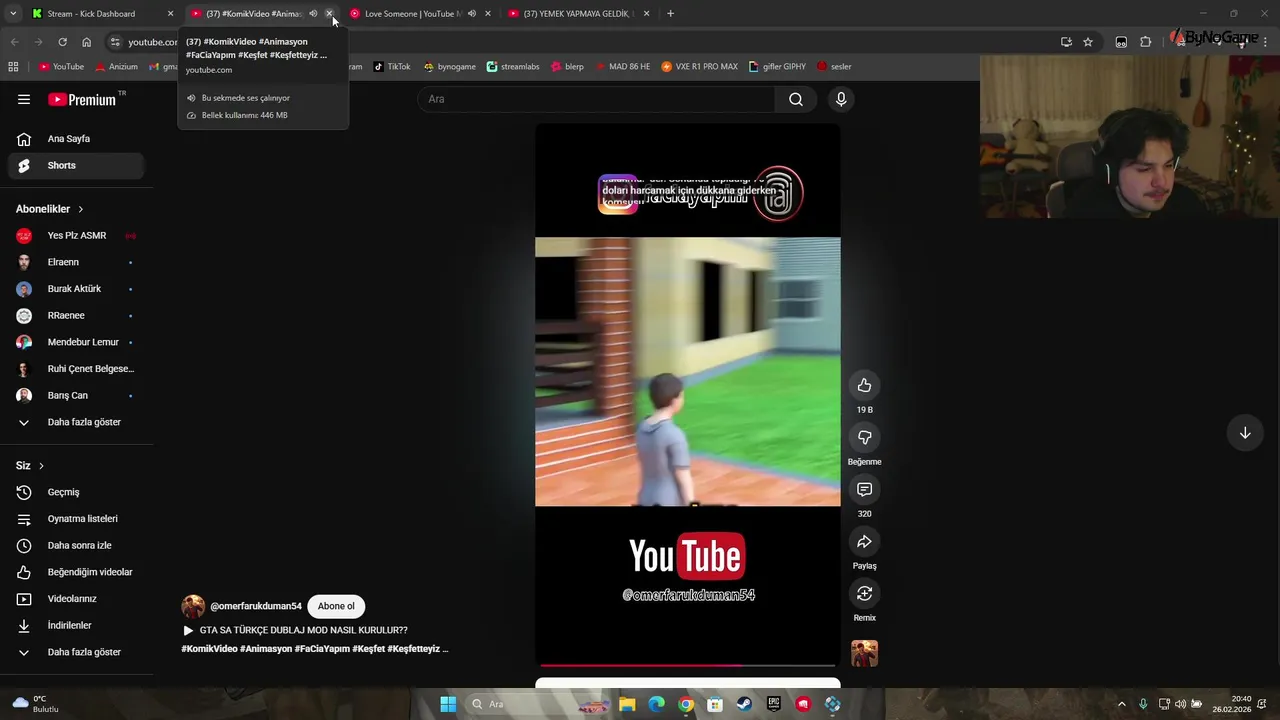Select Shorts in the sidebar

[x=76, y=165]
